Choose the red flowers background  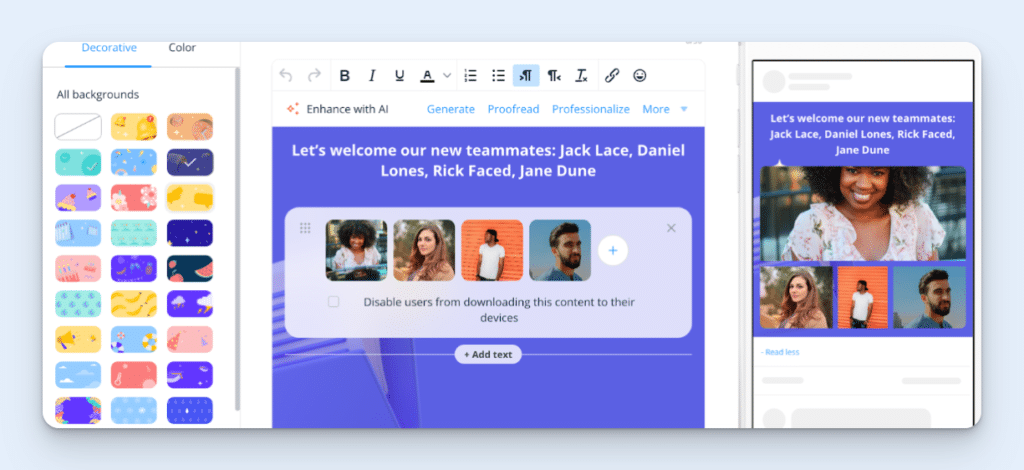pyautogui.click(x=134, y=197)
